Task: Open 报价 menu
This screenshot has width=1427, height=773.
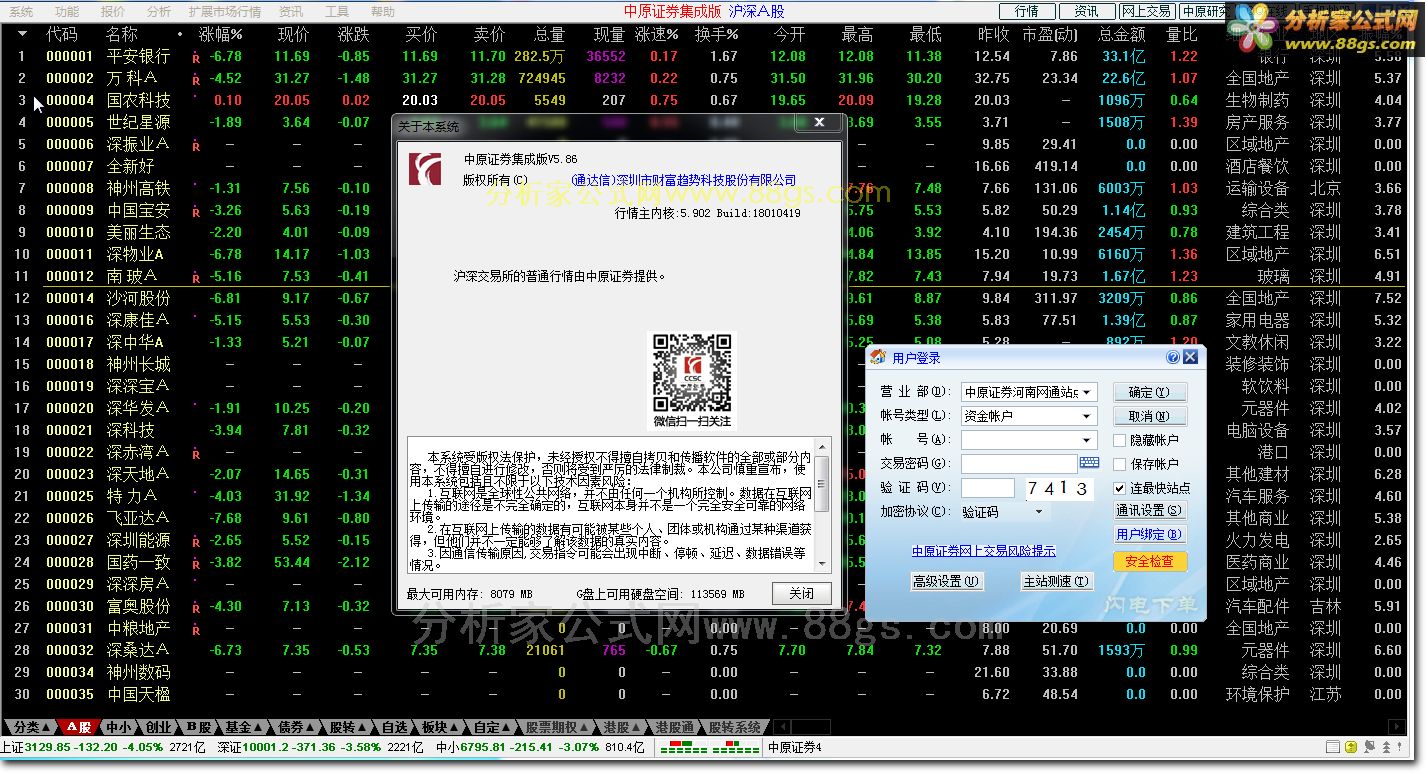Action: click(x=113, y=12)
